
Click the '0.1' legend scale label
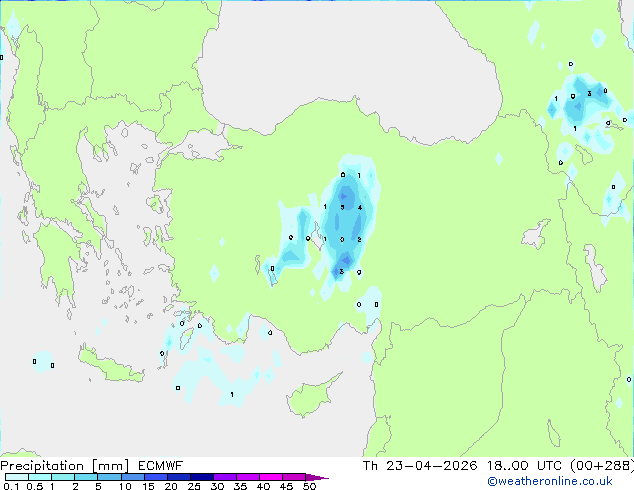(11, 486)
